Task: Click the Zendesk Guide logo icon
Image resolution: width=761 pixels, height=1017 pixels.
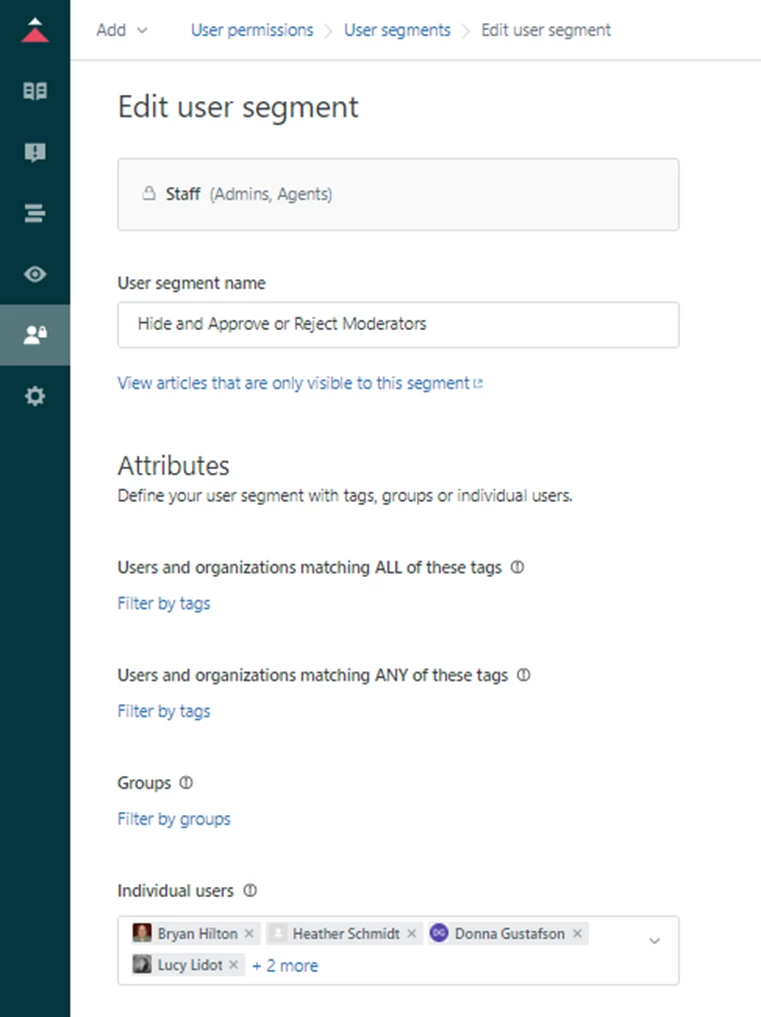Action: (x=35, y=30)
